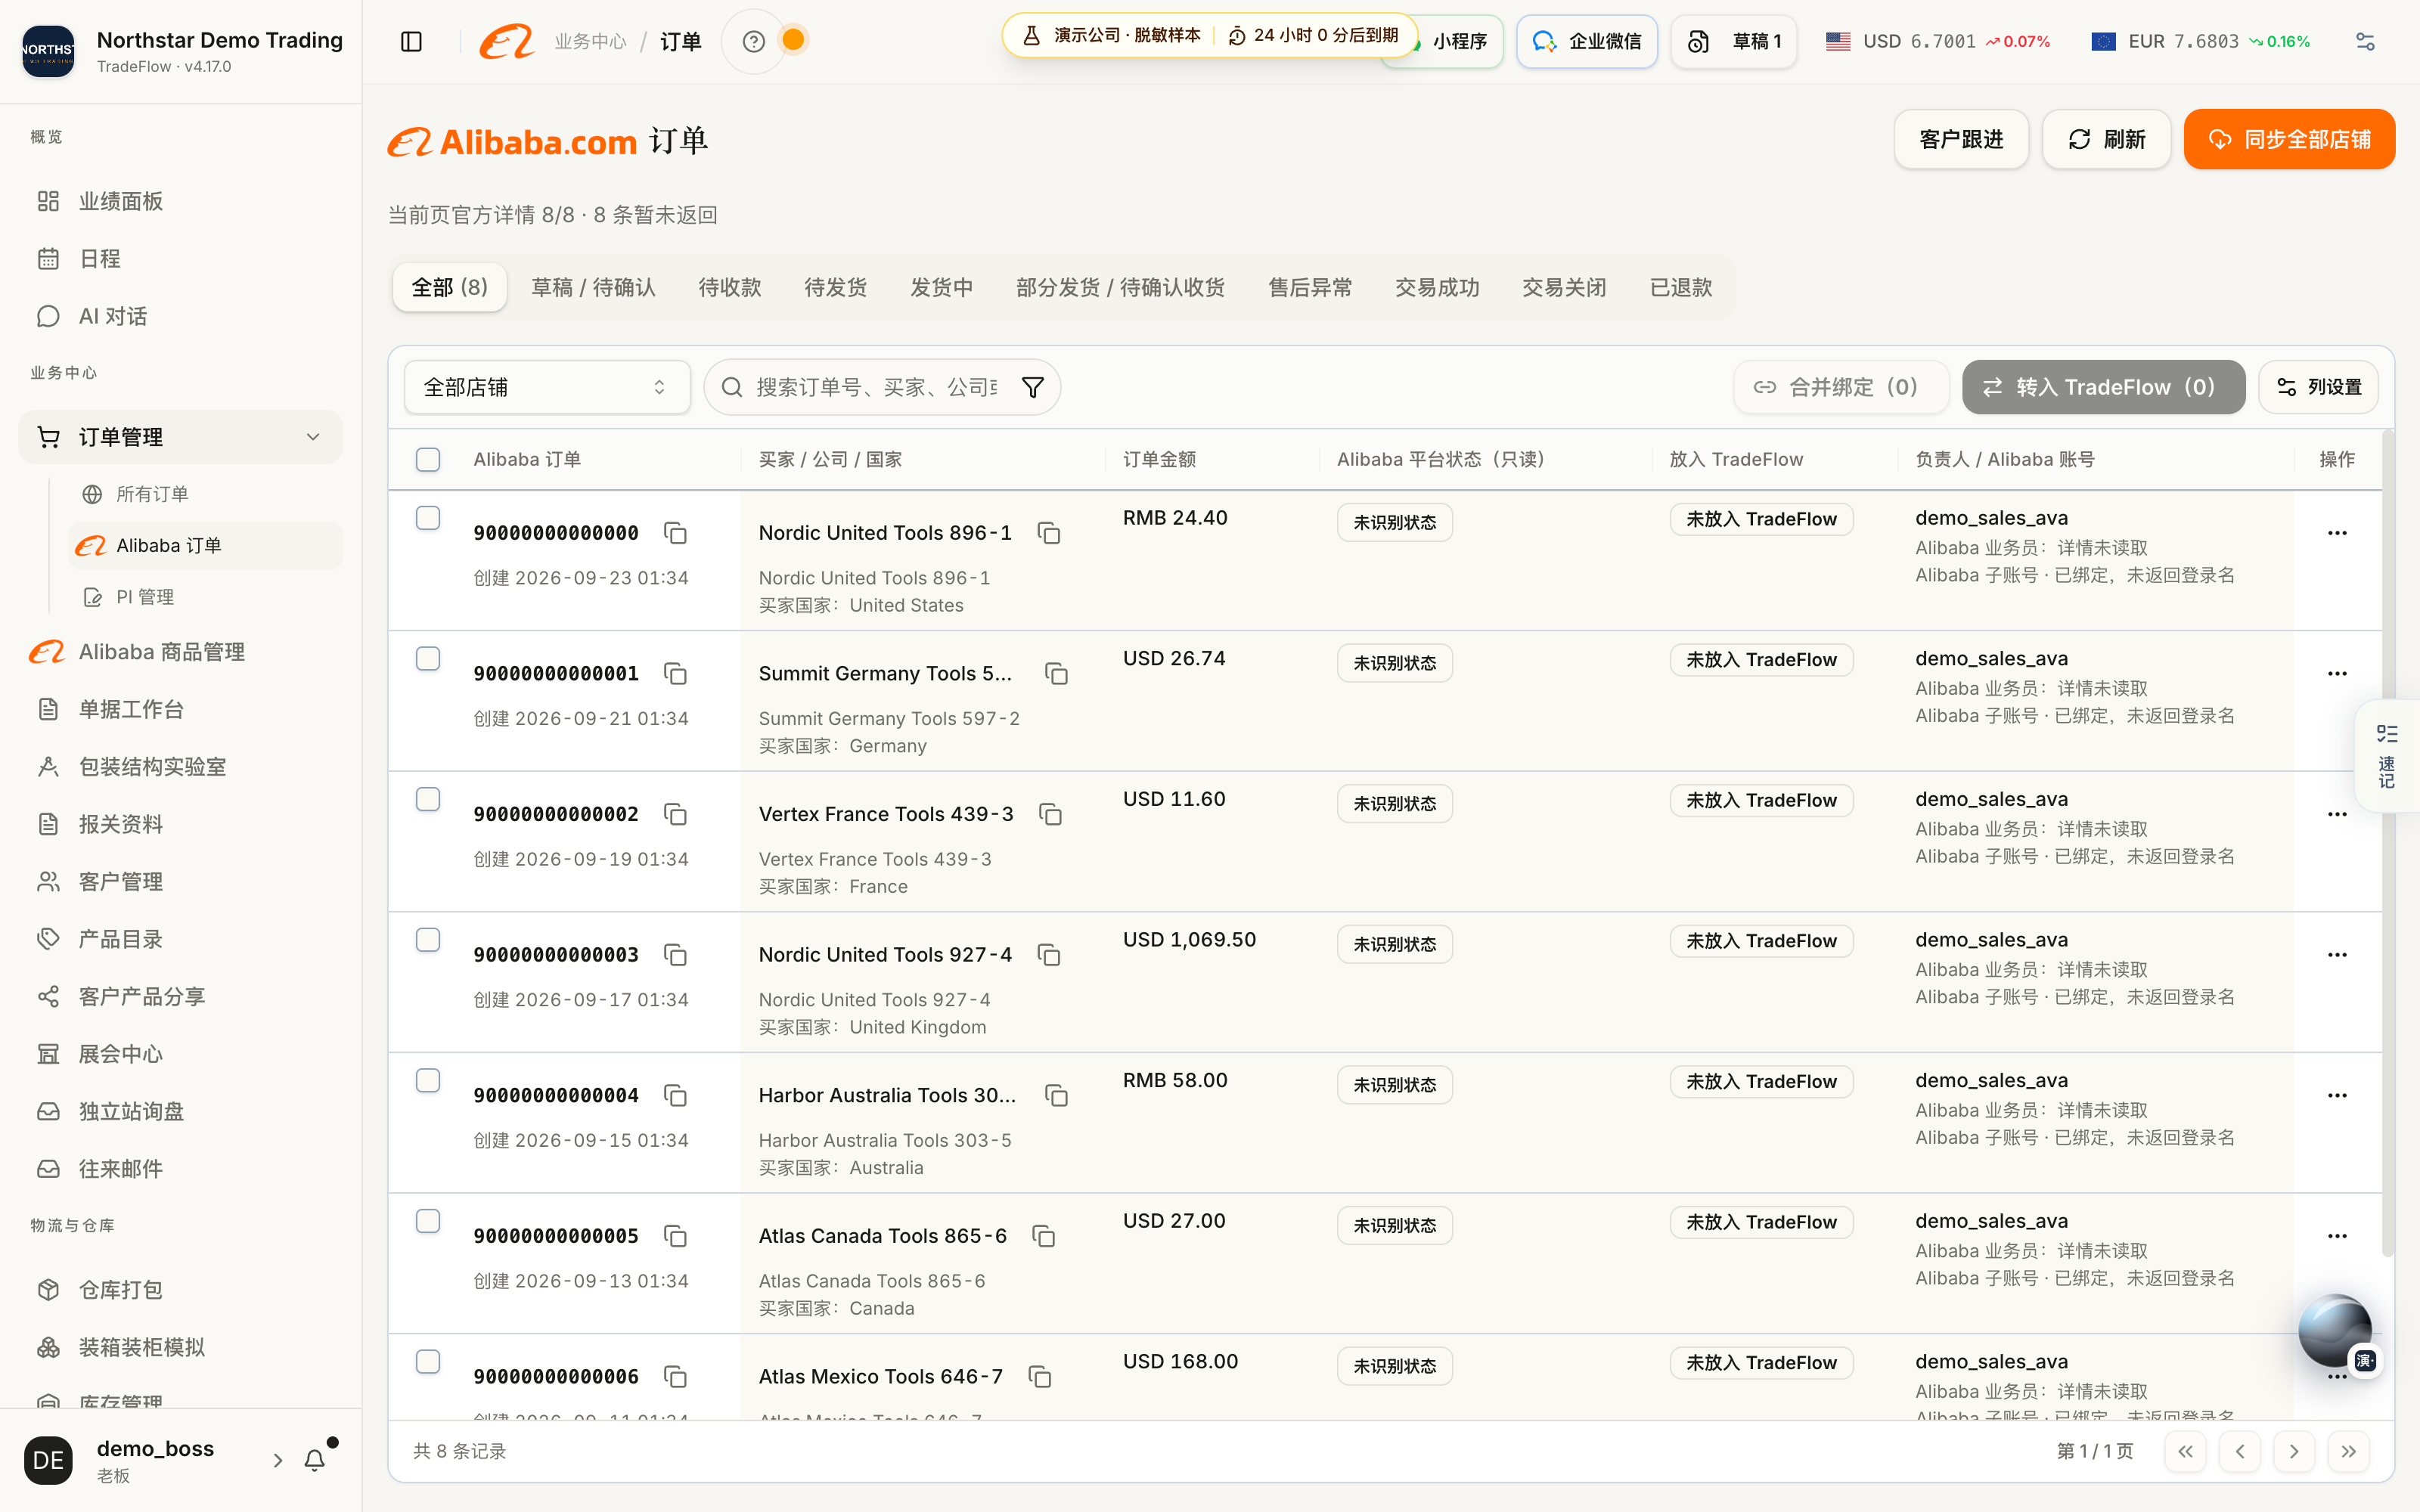Open the filter funnel in search box
The width and height of the screenshot is (2420, 1512).
(x=1033, y=387)
